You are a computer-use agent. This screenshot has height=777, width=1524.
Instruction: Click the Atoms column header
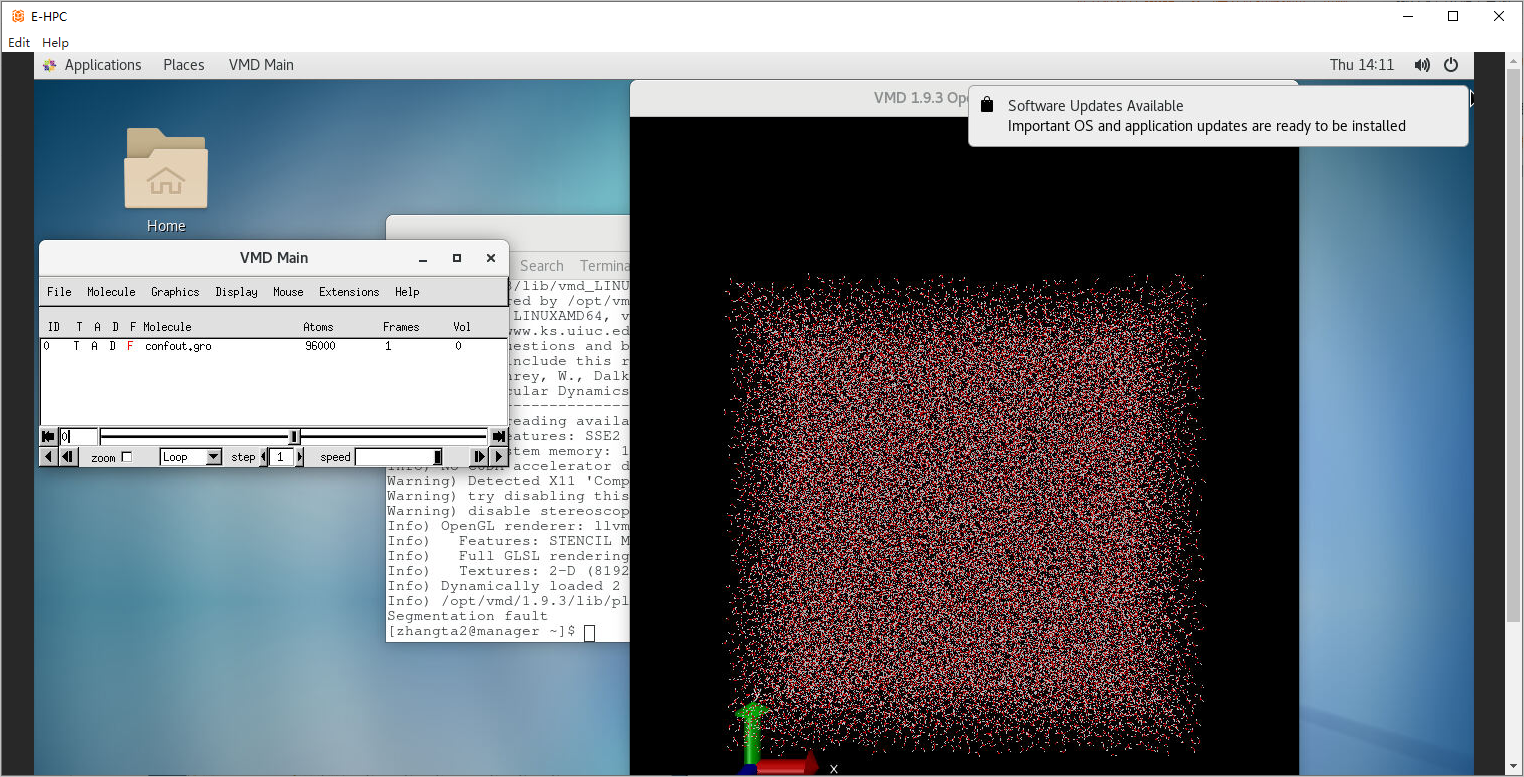point(318,327)
